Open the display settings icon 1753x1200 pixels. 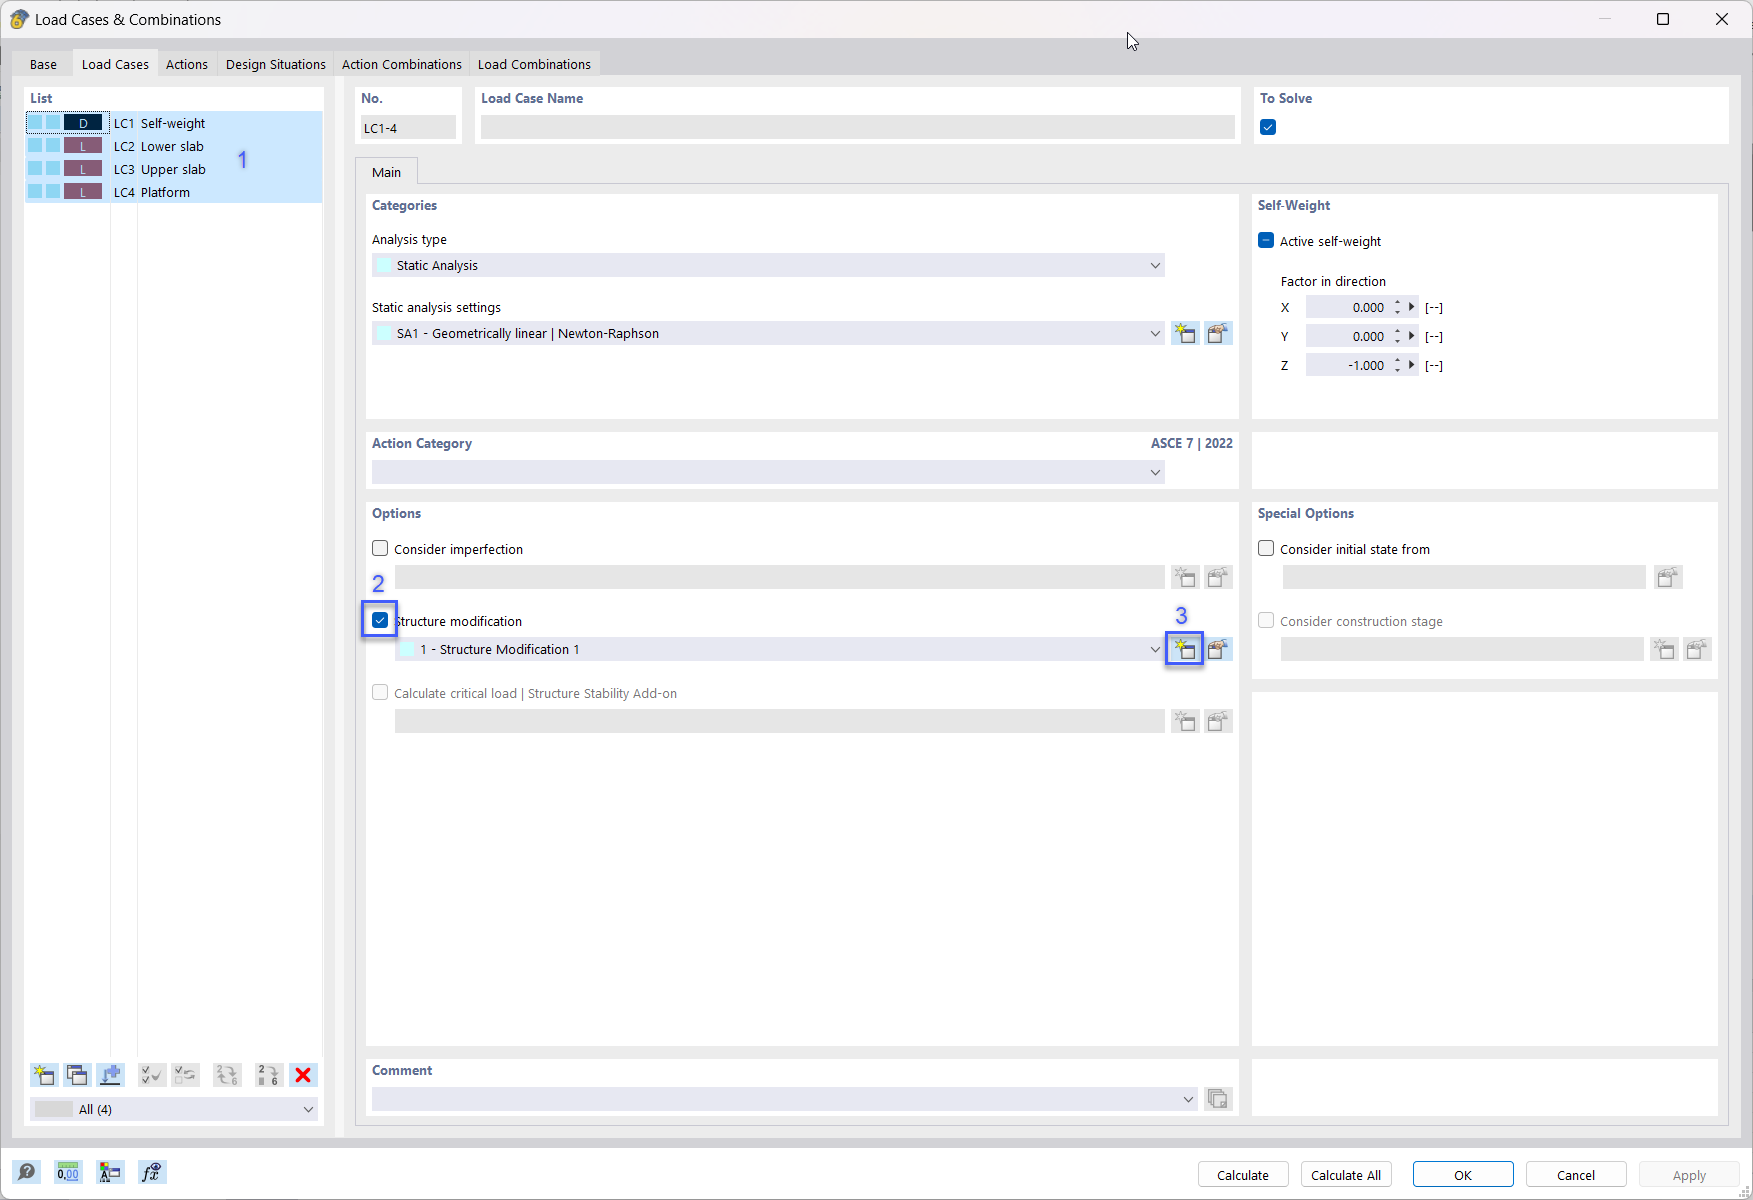(x=110, y=1171)
